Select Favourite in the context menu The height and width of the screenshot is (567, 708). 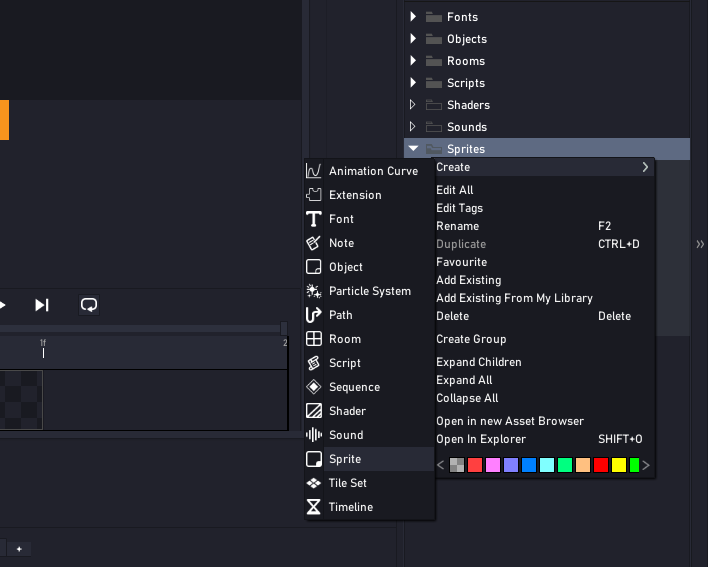461,262
